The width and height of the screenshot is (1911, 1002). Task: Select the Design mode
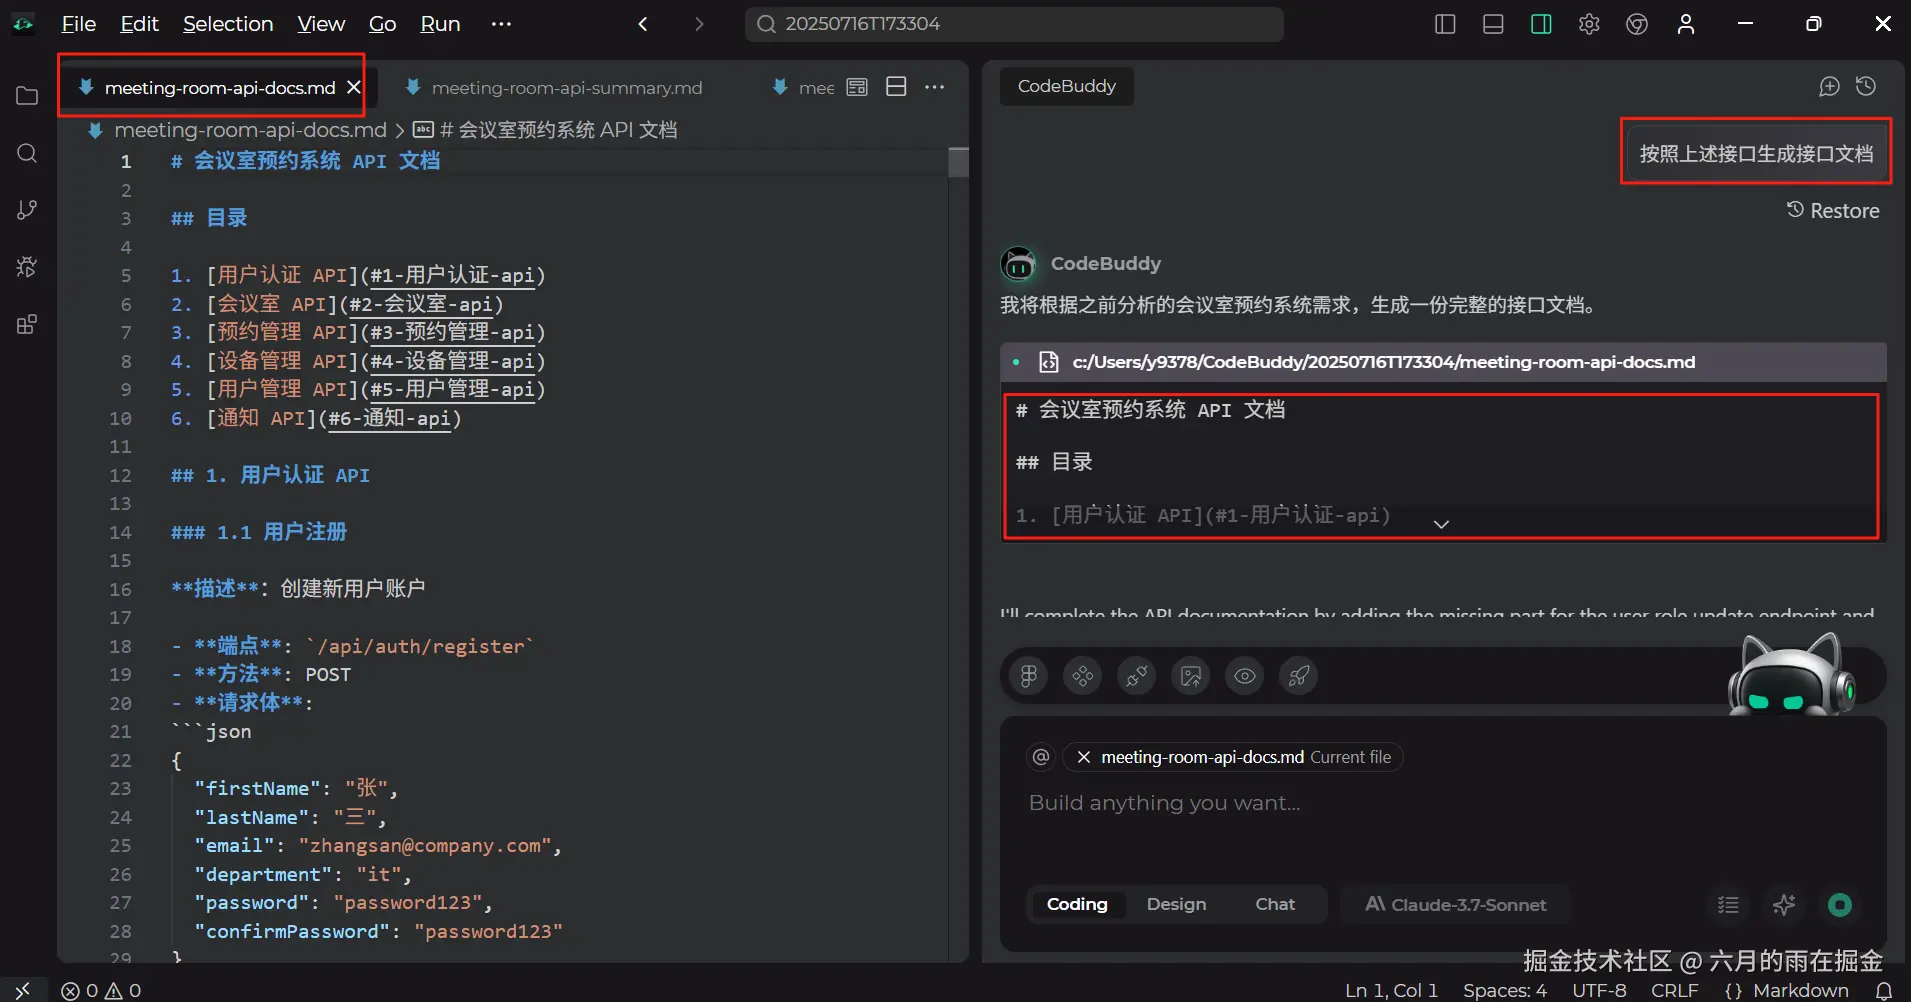1176,904
